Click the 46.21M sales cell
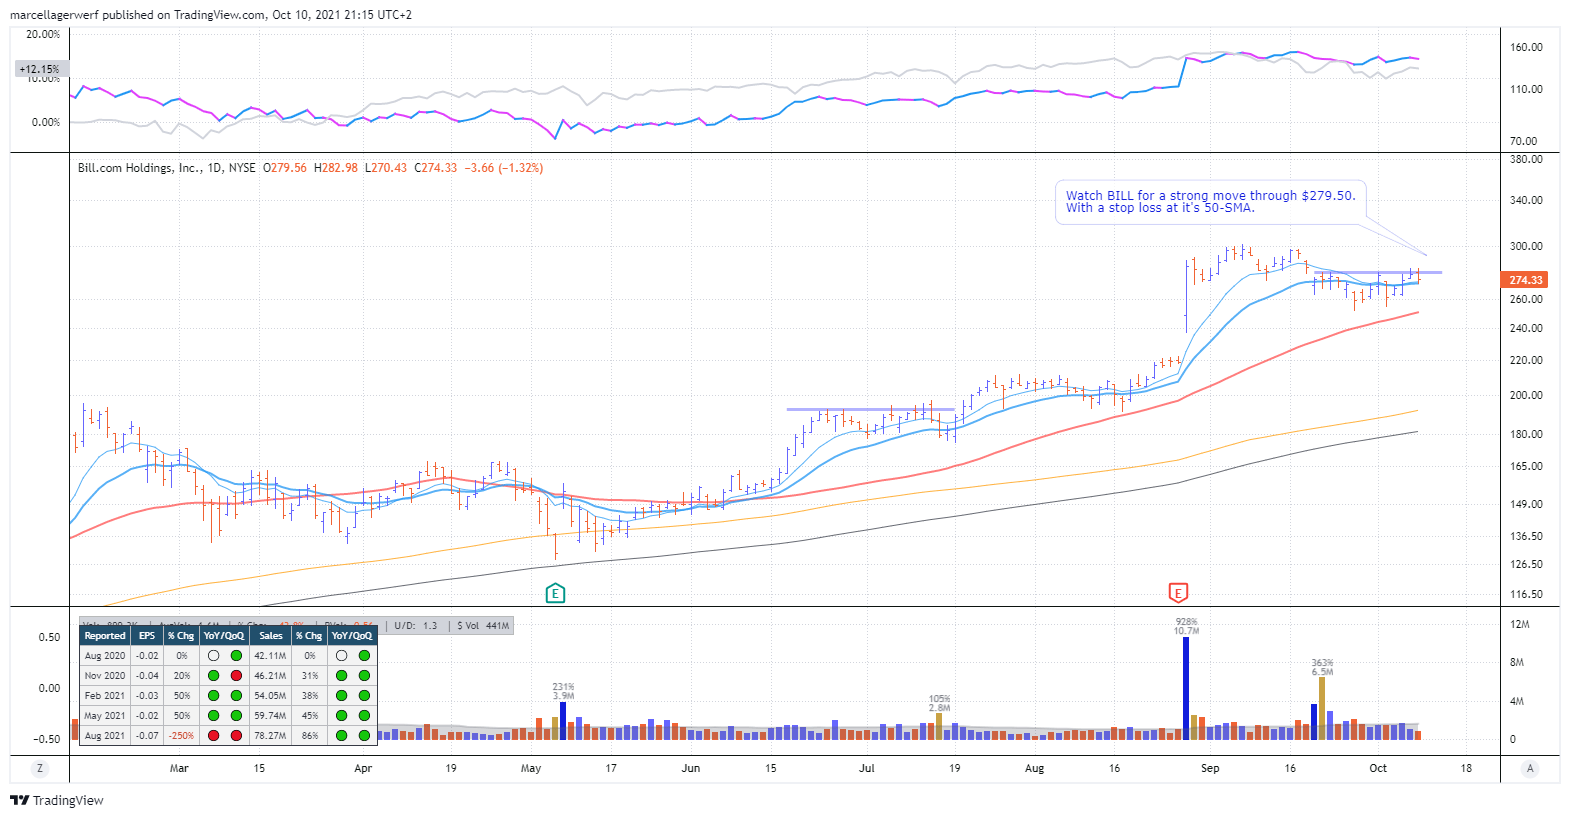The image size is (1570, 818). (x=270, y=676)
